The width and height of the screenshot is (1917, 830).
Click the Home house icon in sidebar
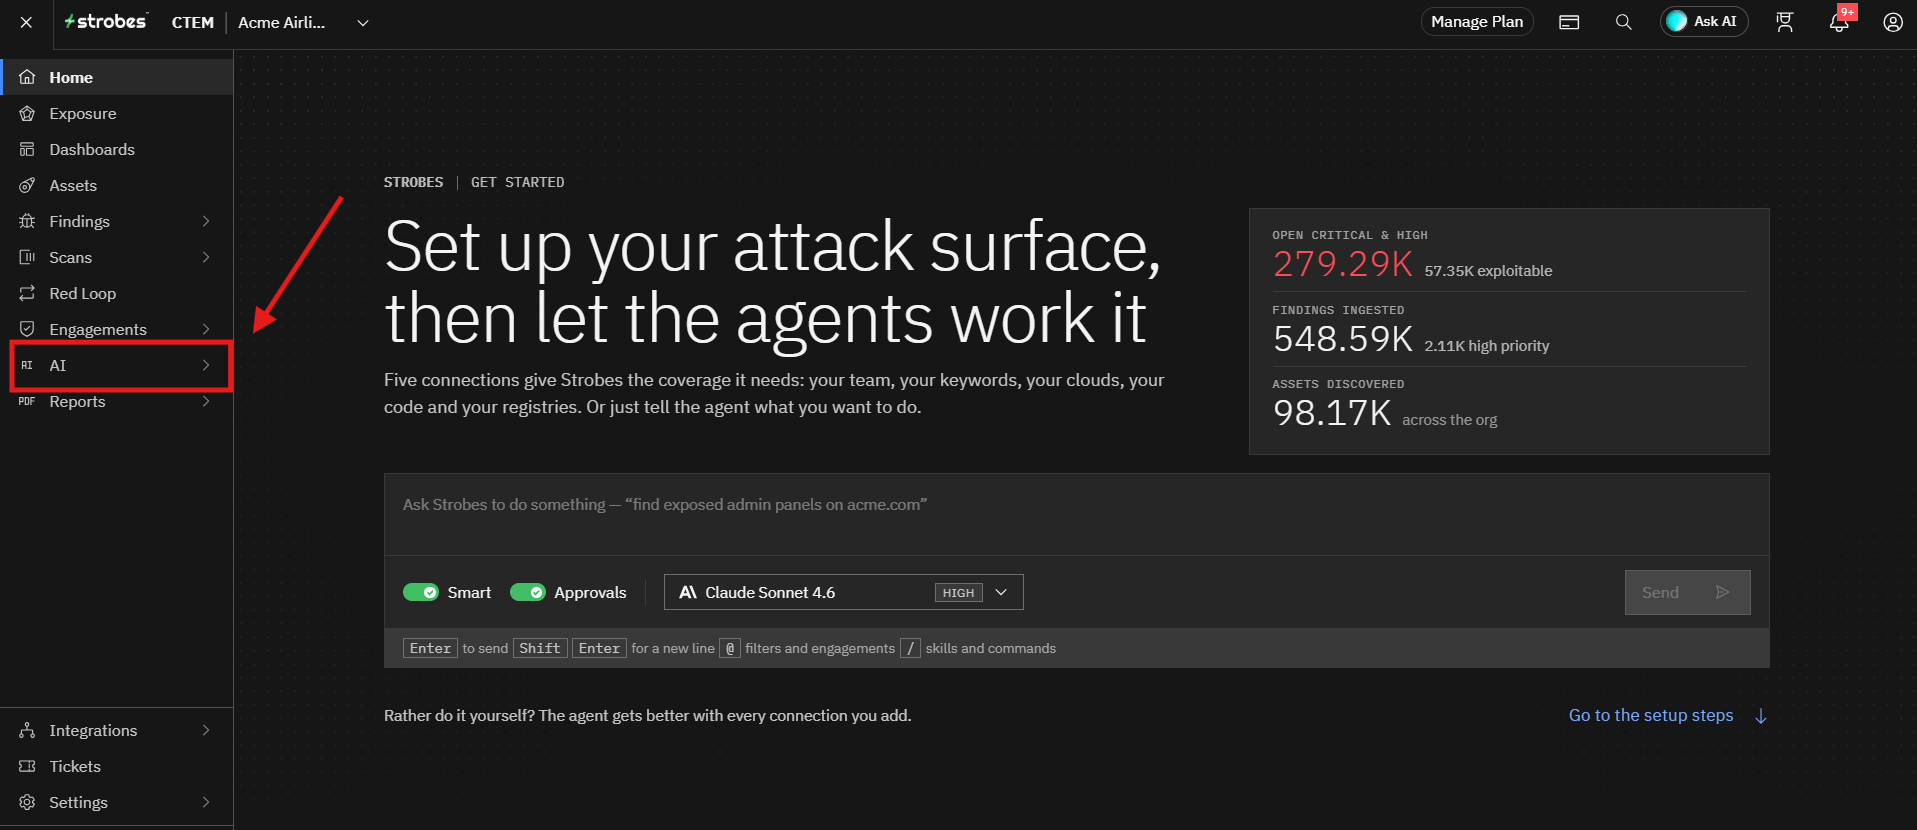point(27,77)
